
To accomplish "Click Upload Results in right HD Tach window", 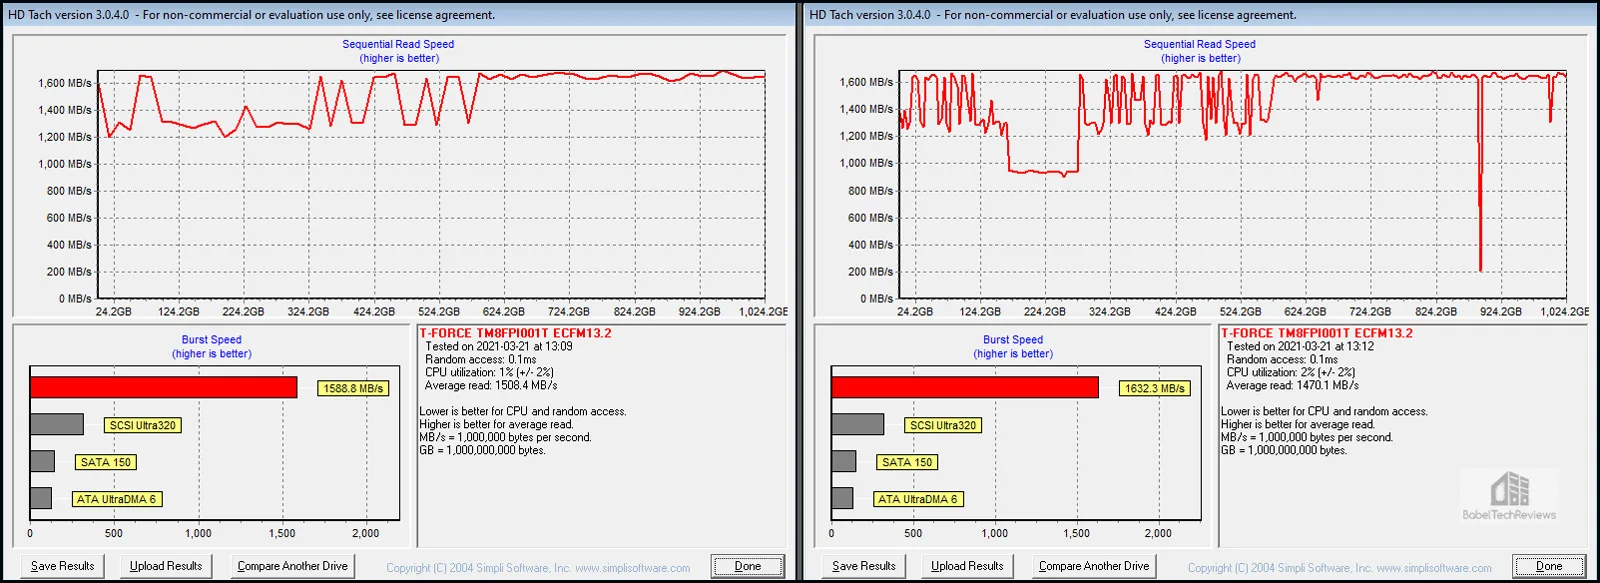I will click(967, 566).
